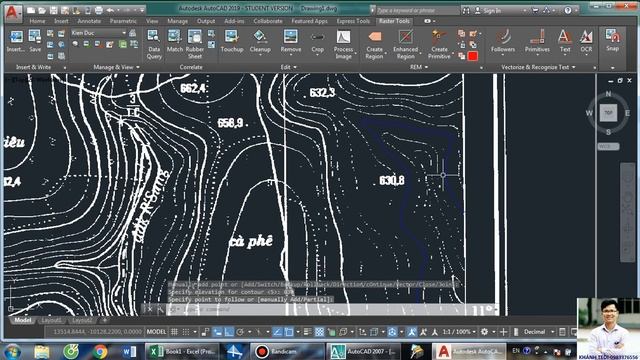This screenshot has height=360, width=640.
Task: Expand the quick access toolbar customize arrow
Action: (x=142, y=10)
